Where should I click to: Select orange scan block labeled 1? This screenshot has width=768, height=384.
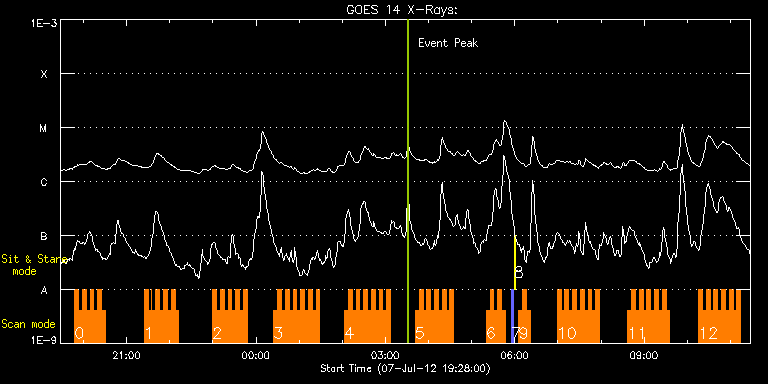pos(161,316)
